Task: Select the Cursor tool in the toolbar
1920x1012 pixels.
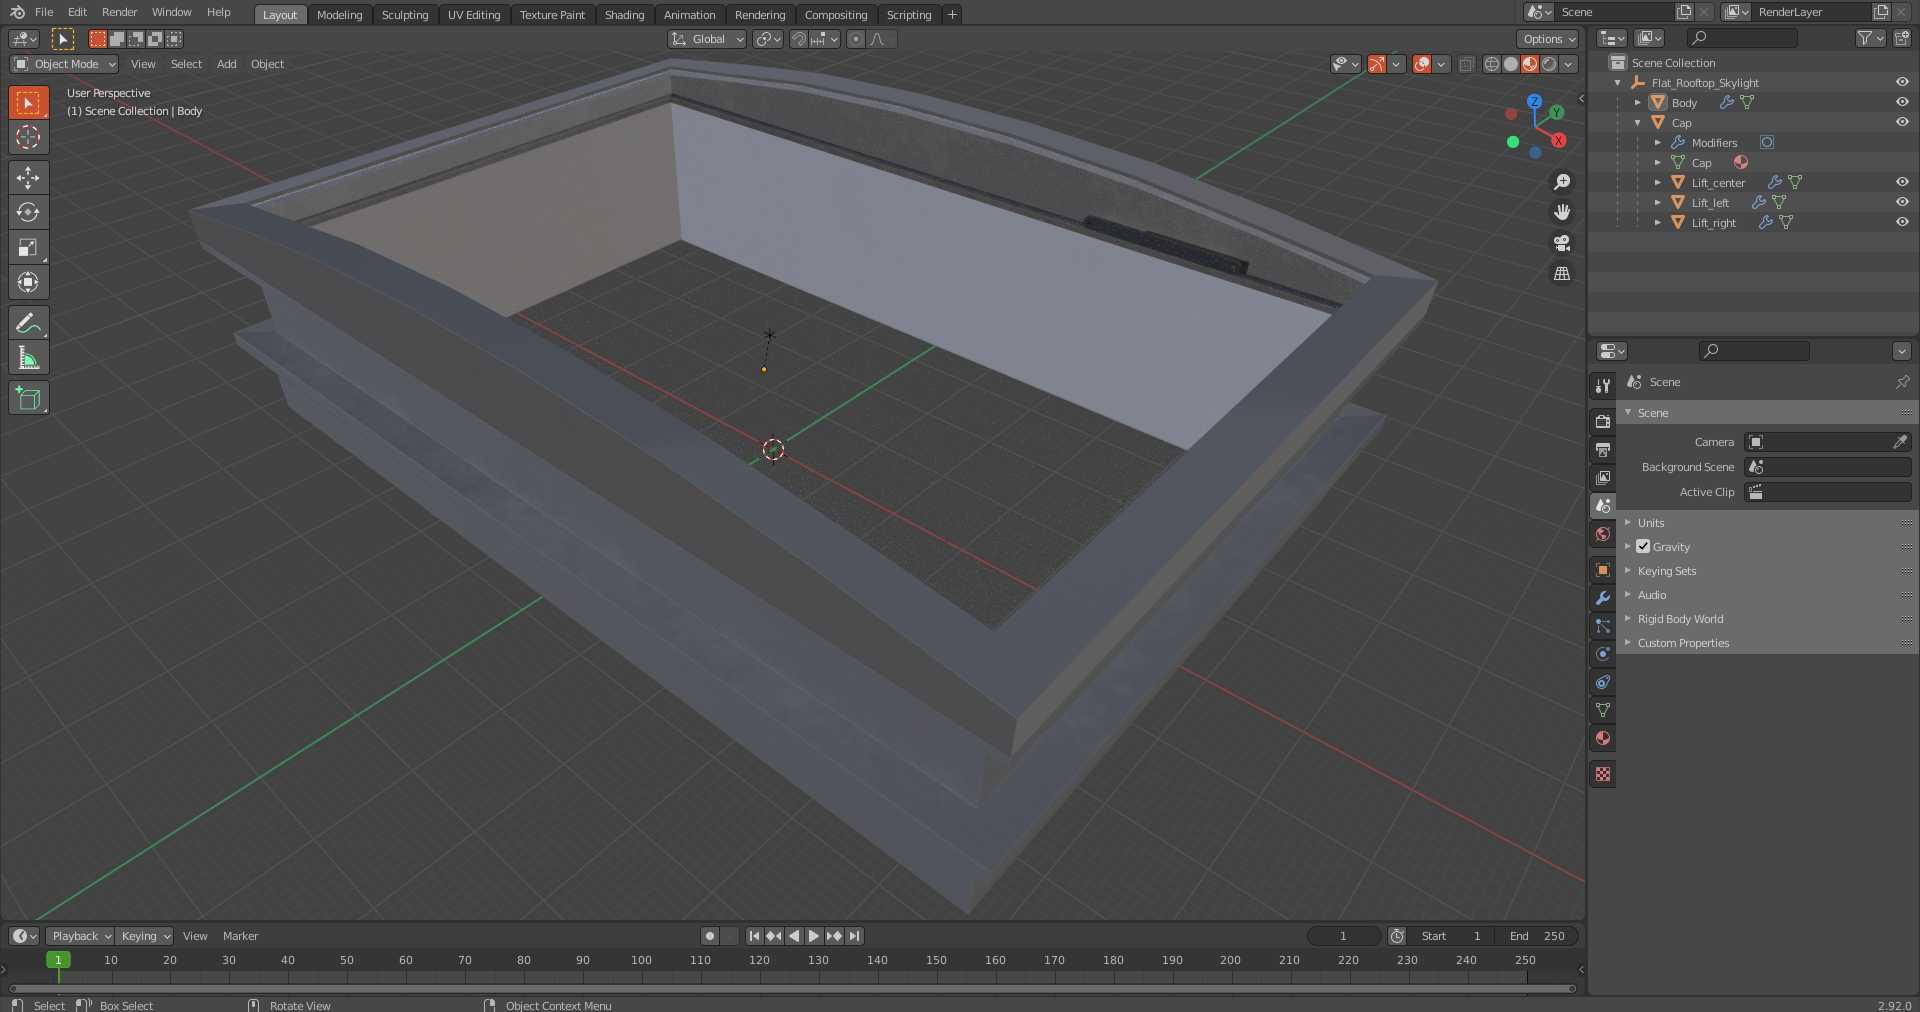Action: [28, 137]
